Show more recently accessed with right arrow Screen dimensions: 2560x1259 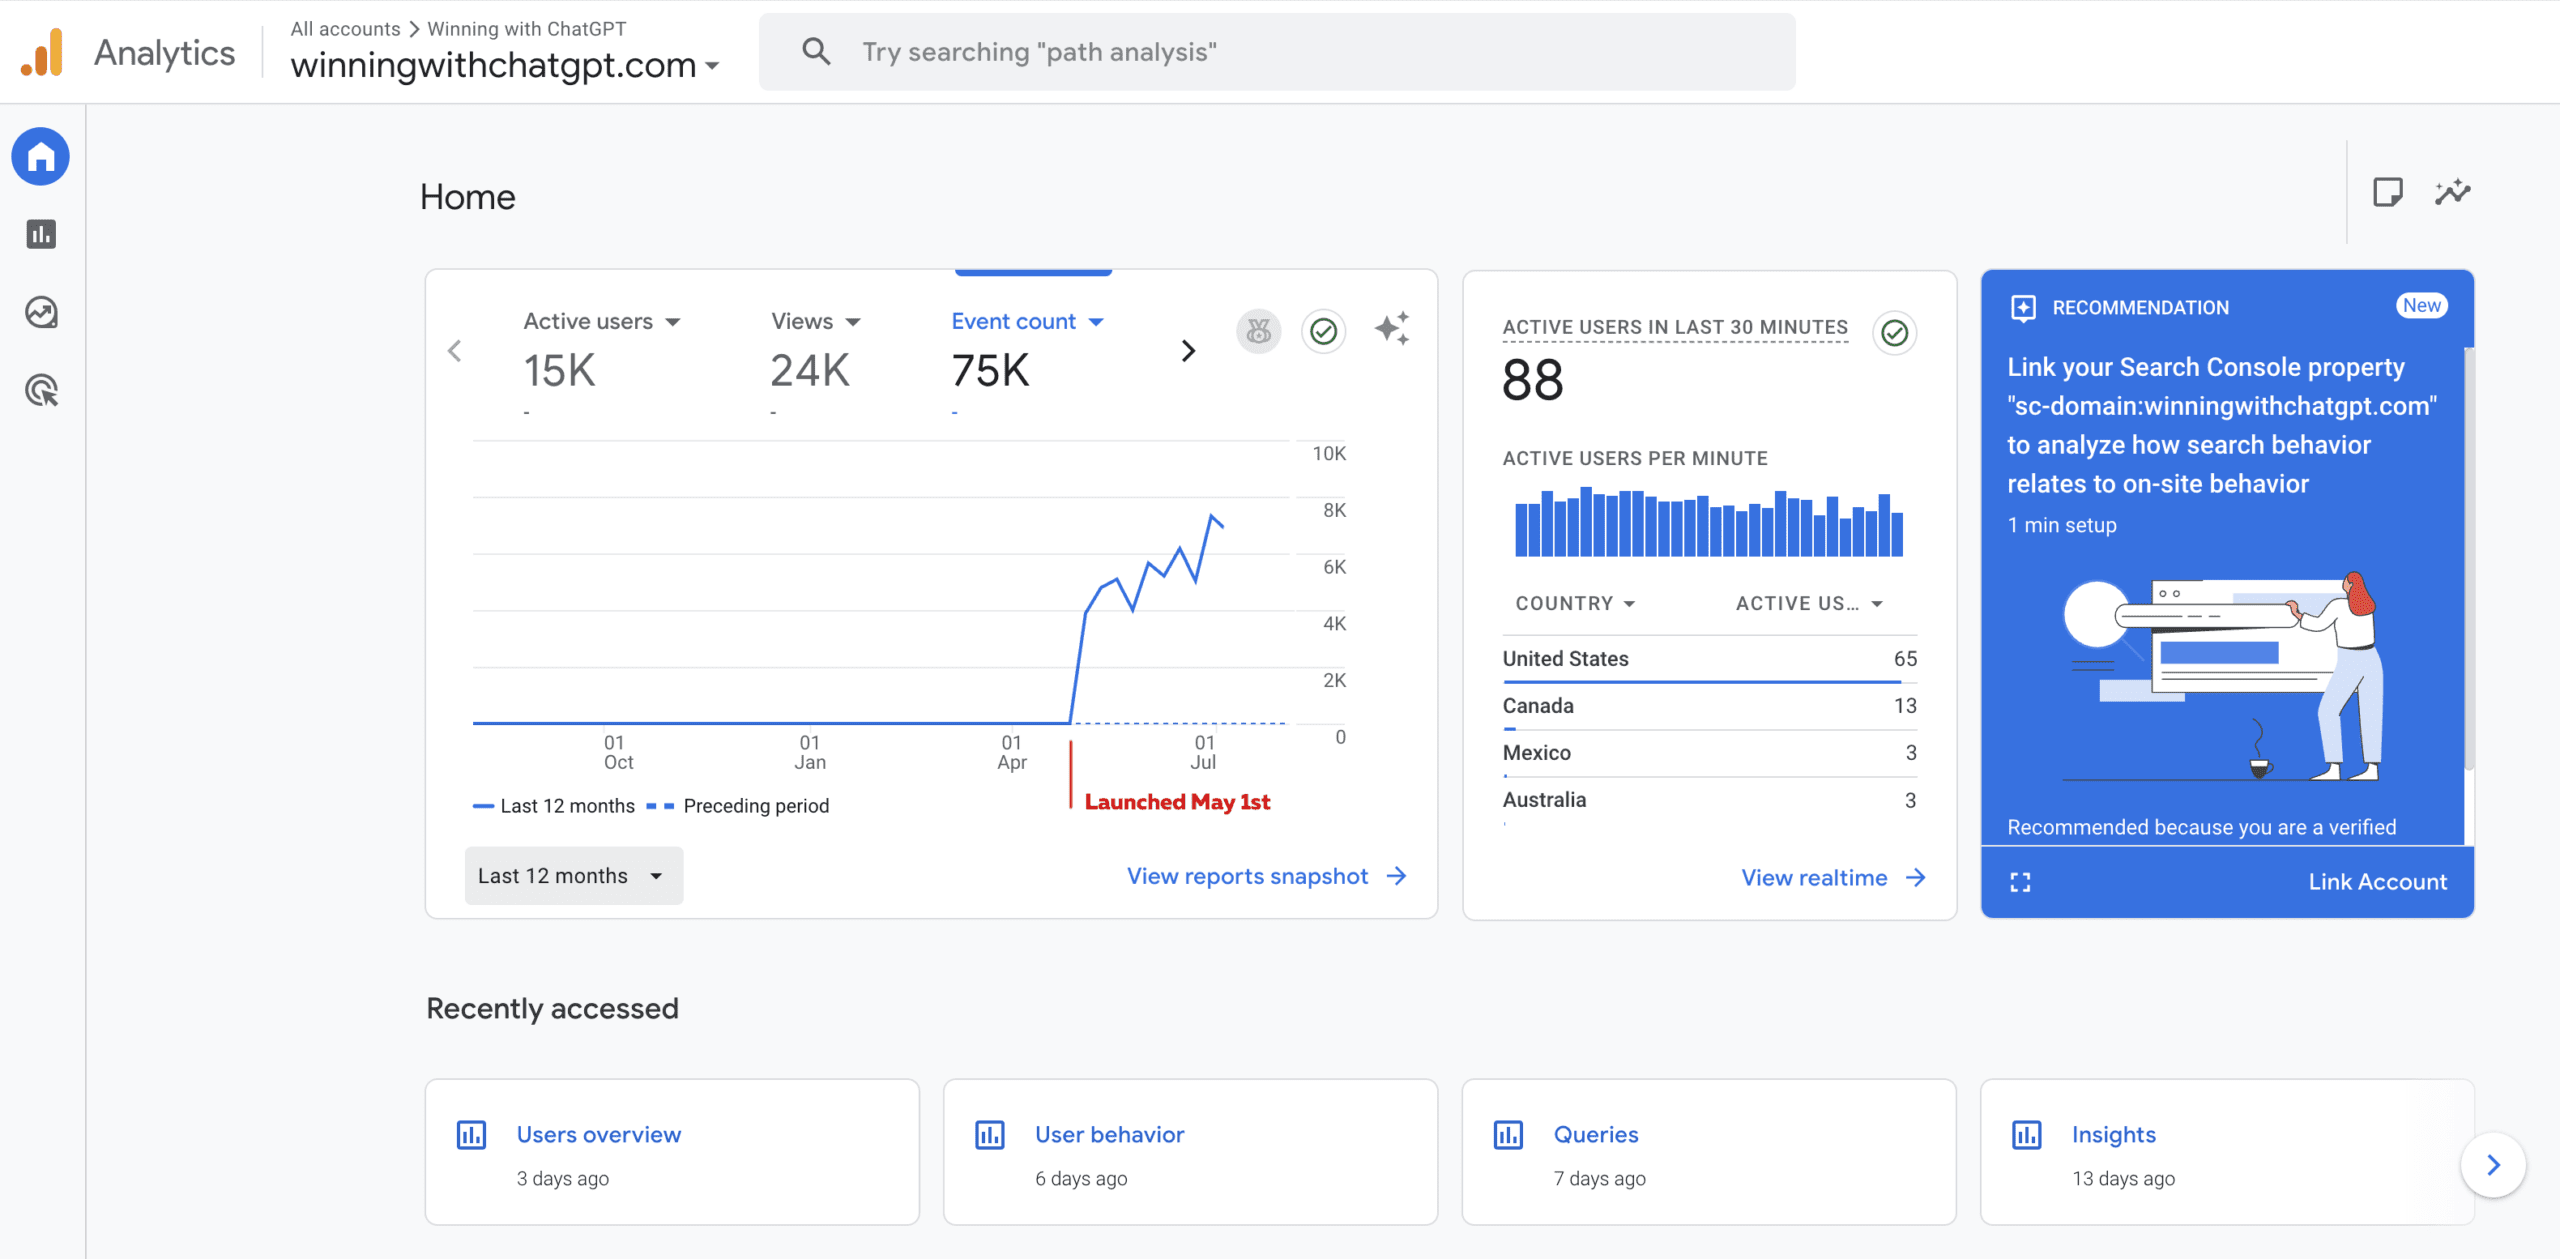click(x=2493, y=1165)
